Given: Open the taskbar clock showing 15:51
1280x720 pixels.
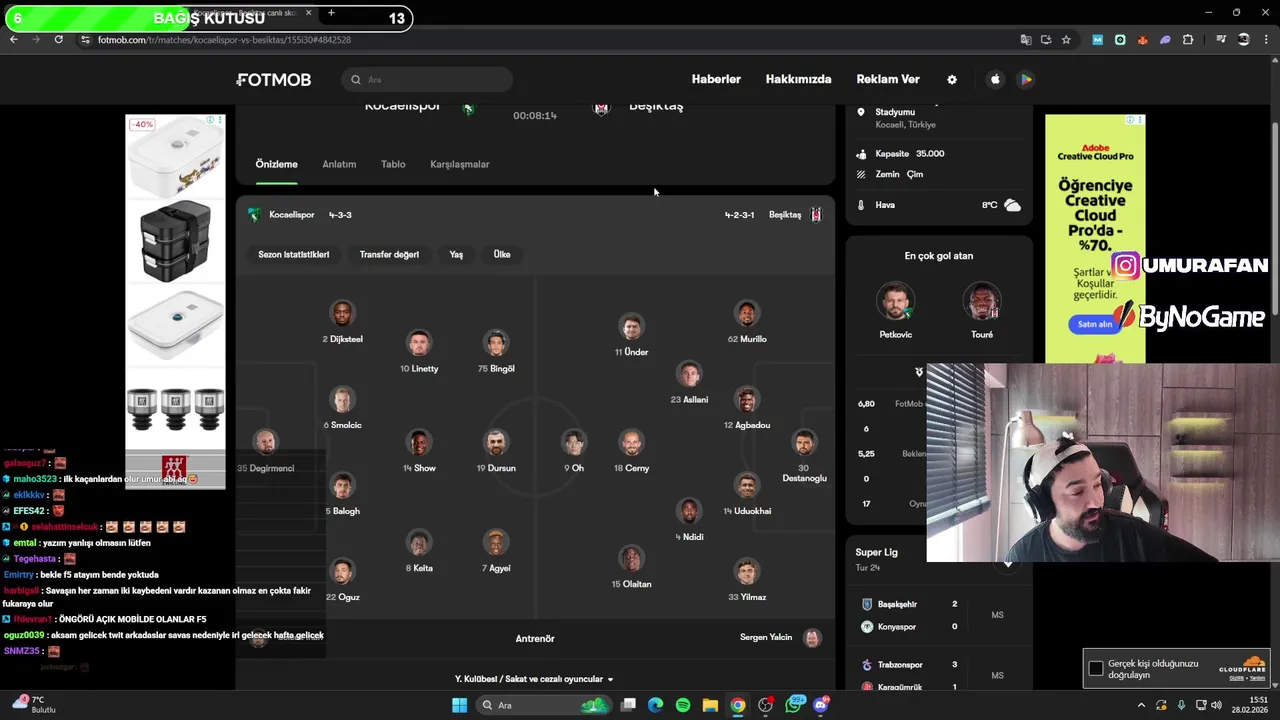Looking at the screenshot, I should (x=1250, y=705).
